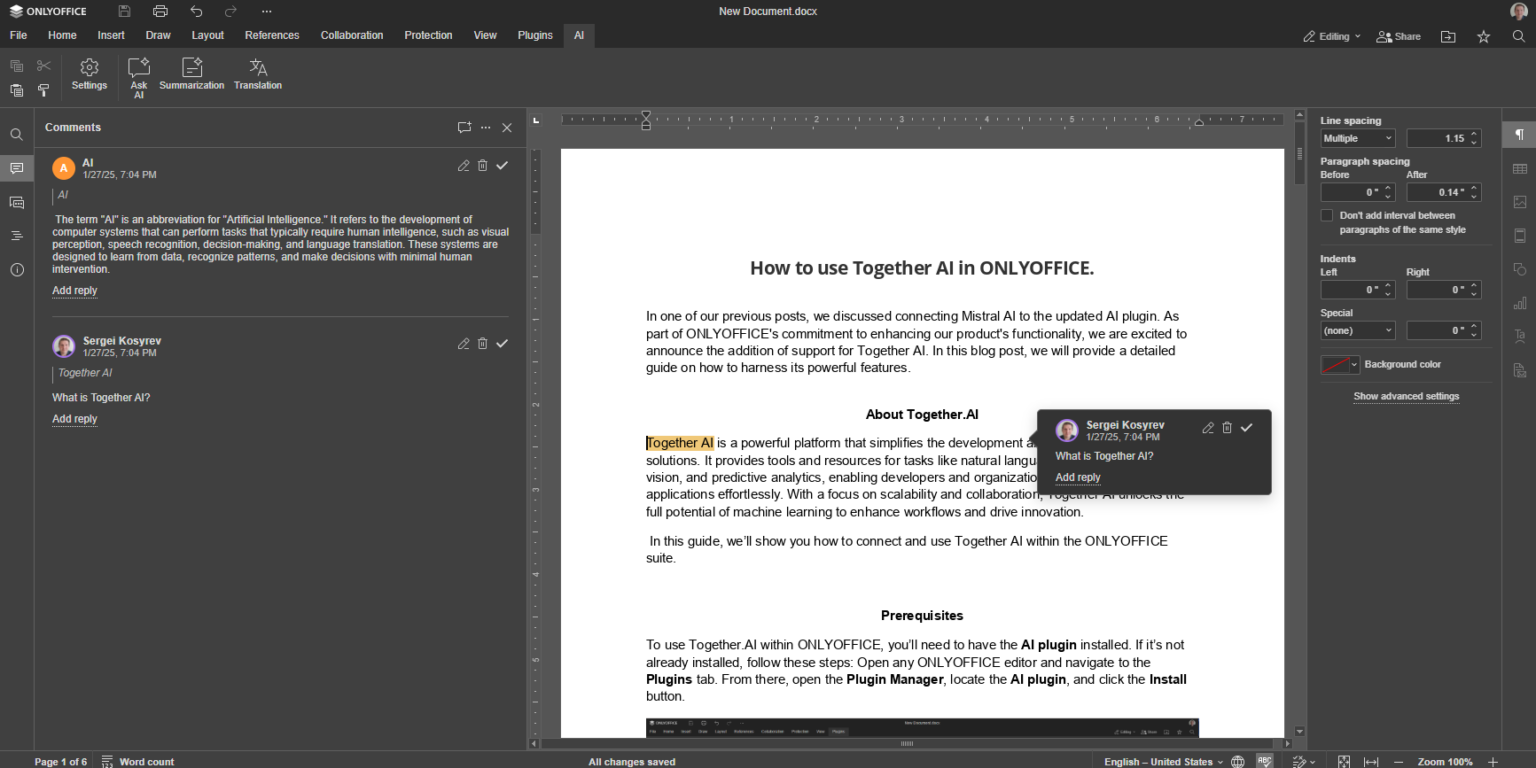Toggle the Comments panel in left sidebar
The width and height of the screenshot is (1536, 768).
pos(16,168)
